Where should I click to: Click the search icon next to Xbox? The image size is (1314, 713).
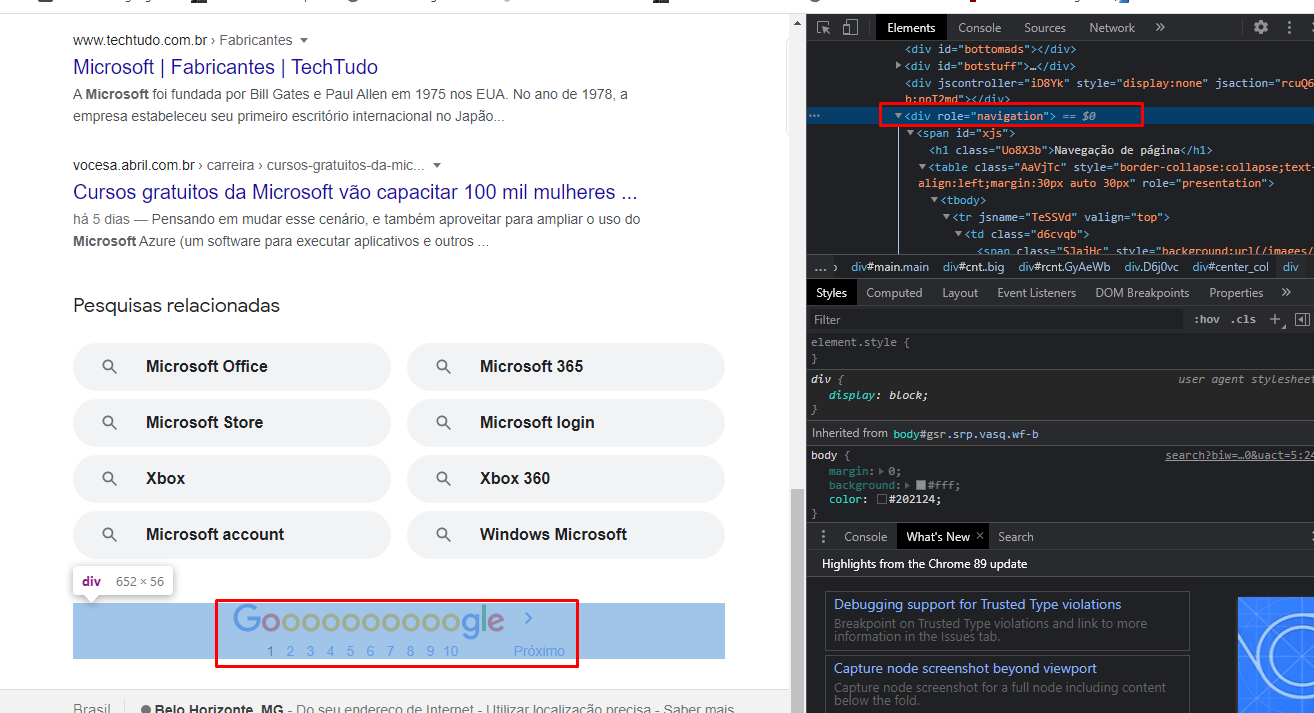(x=110, y=479)
